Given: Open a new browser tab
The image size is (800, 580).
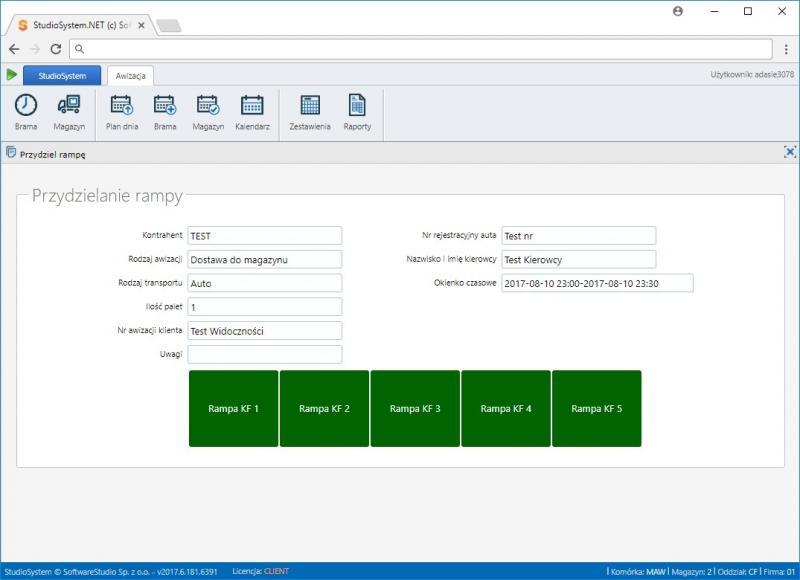Looking at the screenshot, I should [168, 26].
